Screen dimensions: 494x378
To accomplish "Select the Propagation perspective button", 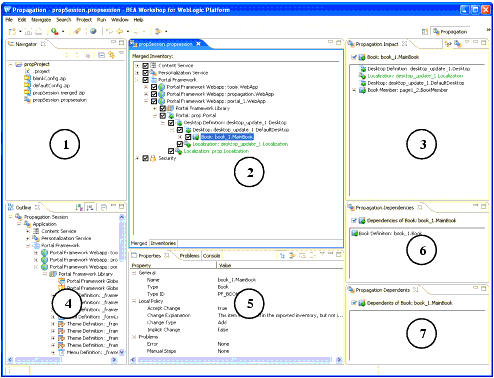I will point(450,32).
